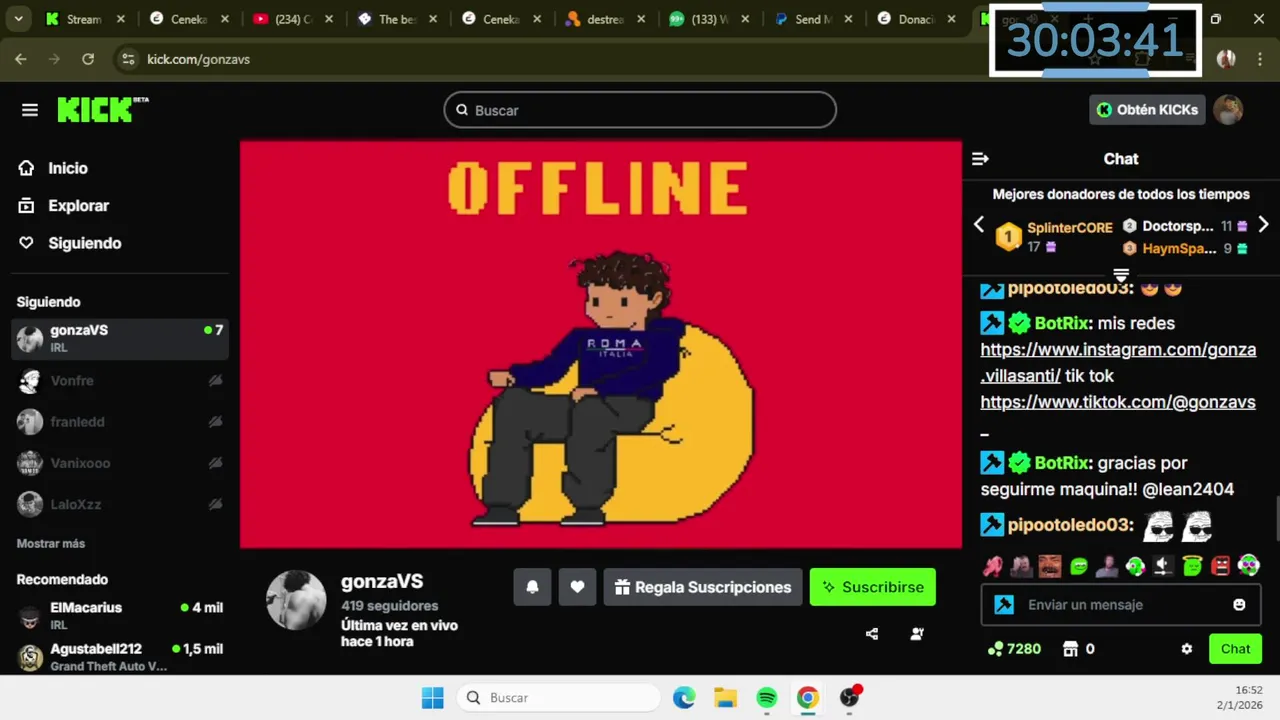Screen dimensions: 1280x720
Task: Open the TikTok link in chat
Action: coord(1117,402)
